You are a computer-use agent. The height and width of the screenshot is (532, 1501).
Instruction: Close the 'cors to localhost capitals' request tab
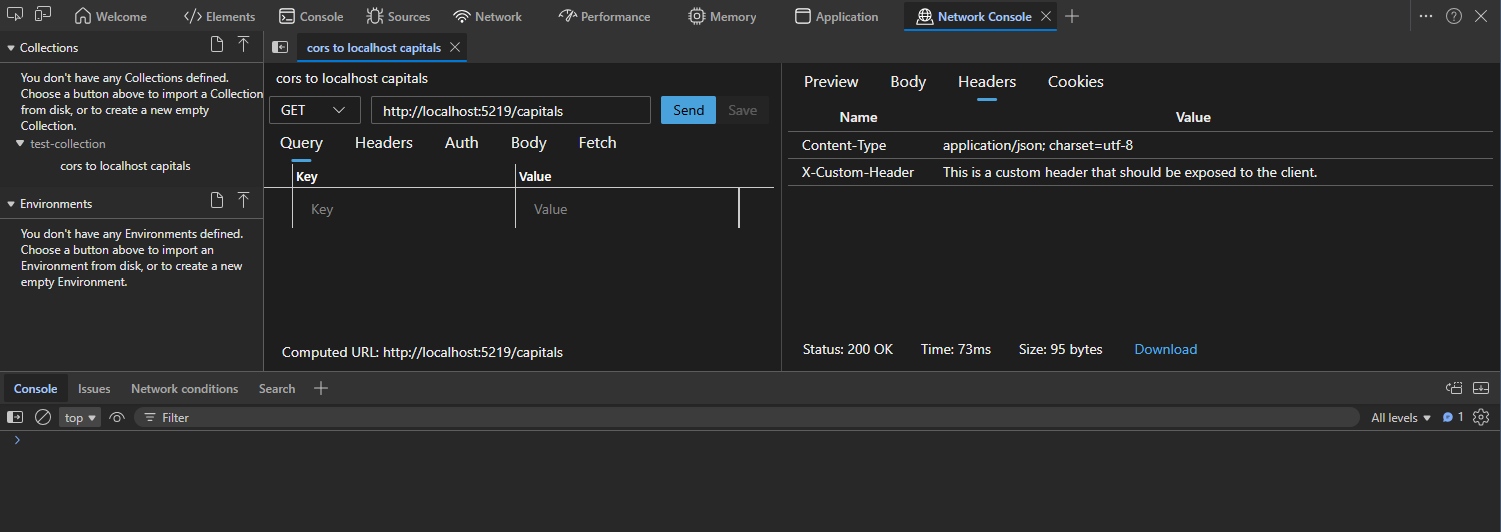[x=455, y=47]
